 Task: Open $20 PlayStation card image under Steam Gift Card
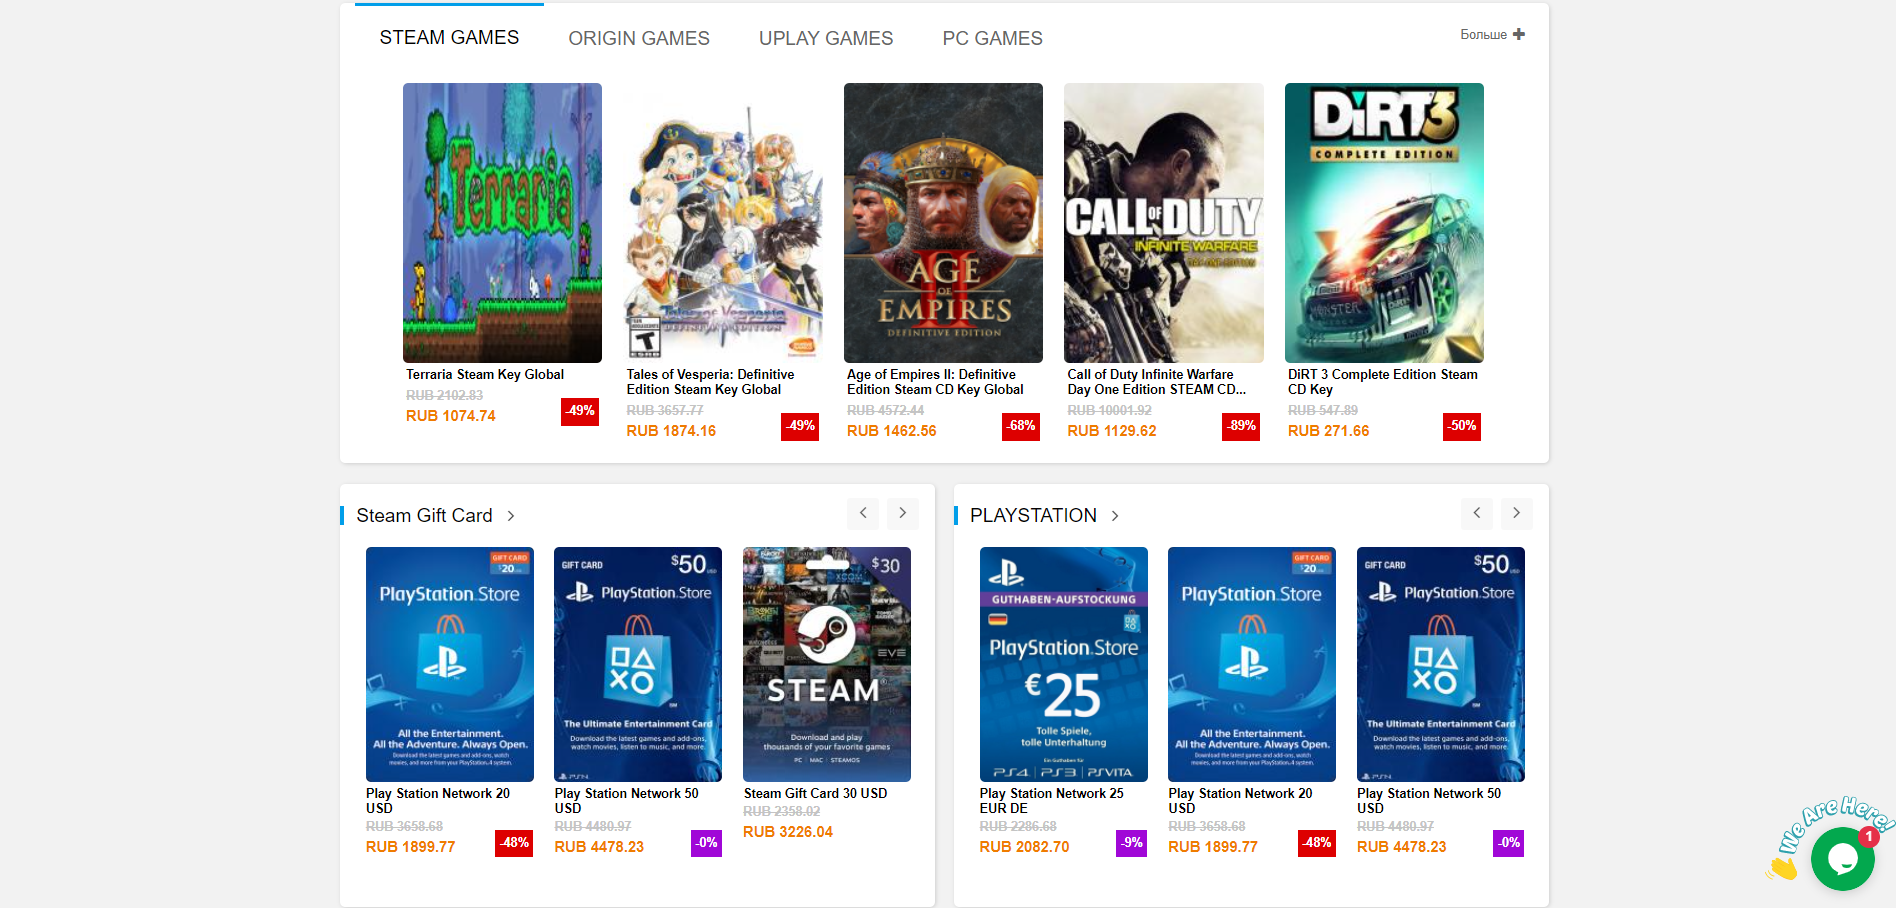(x=450, y=664)
